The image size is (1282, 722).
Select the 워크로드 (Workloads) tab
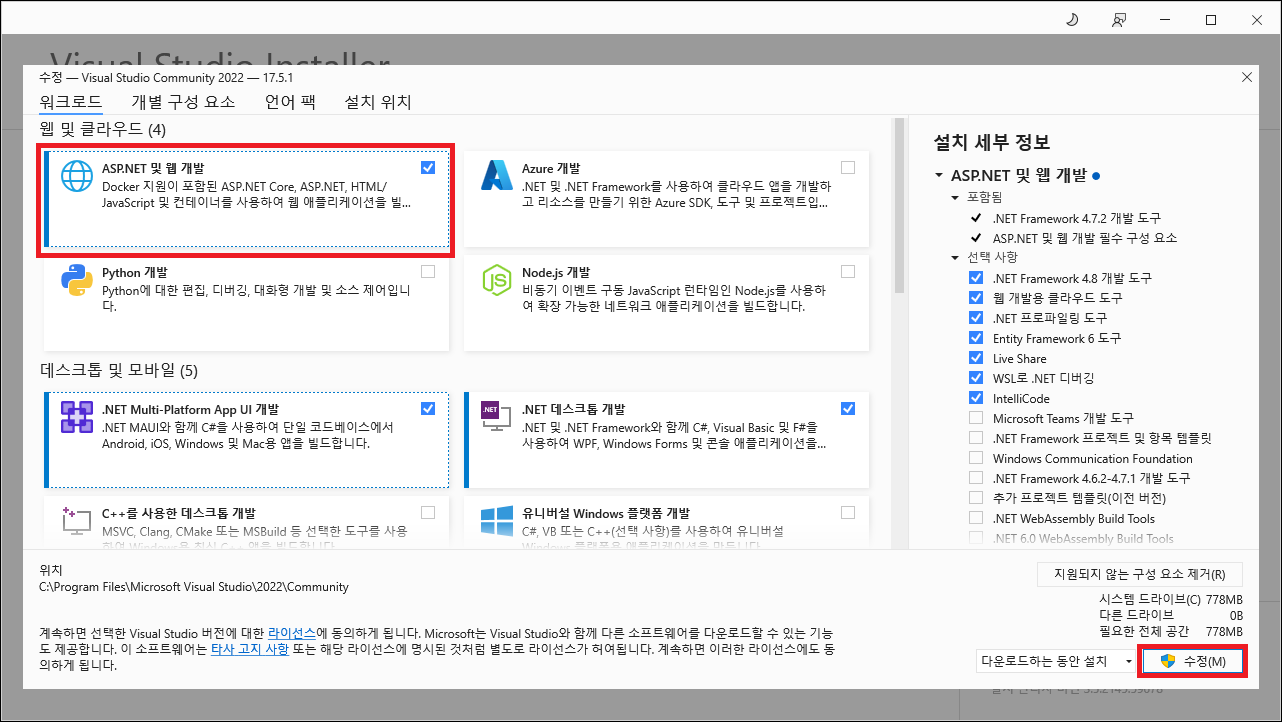click(71, 102)
